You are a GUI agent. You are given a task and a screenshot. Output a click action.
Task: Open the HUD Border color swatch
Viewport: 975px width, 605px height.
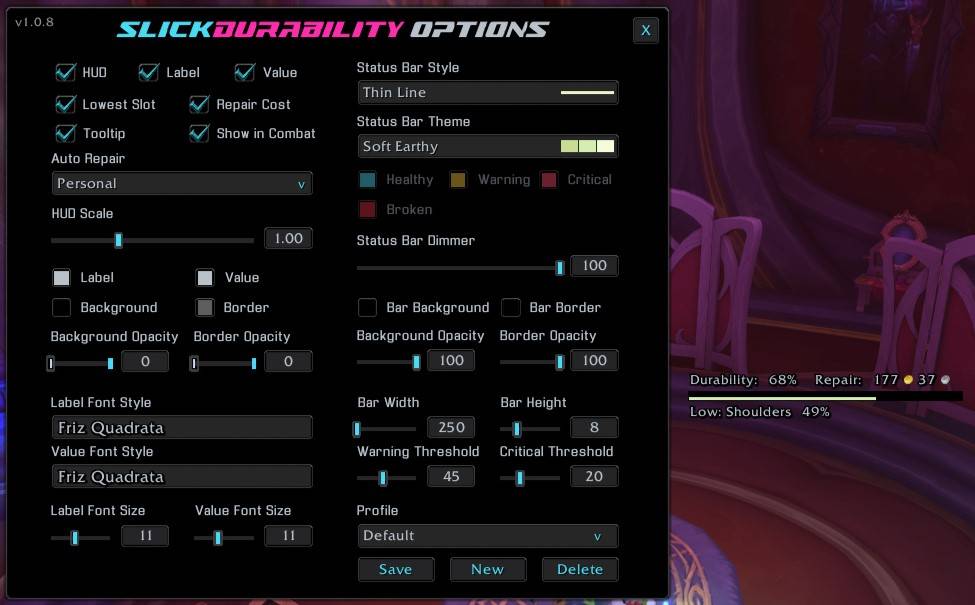[205, 307]
